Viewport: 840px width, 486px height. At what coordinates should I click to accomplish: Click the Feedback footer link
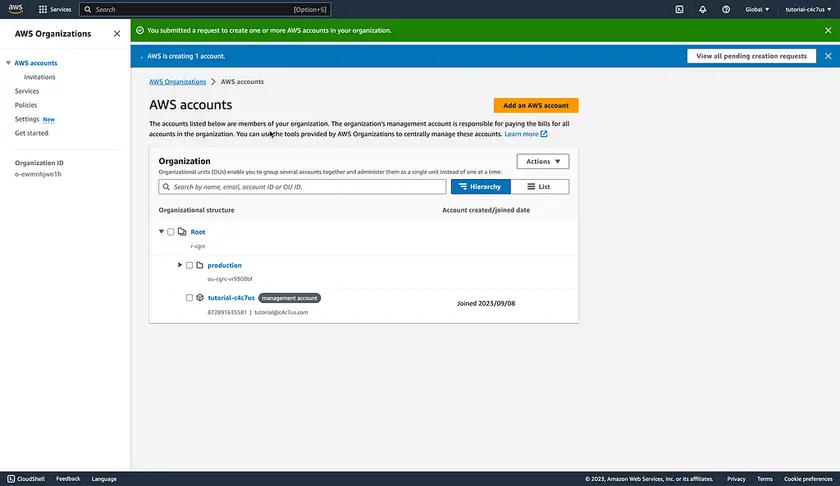(68, 478)
